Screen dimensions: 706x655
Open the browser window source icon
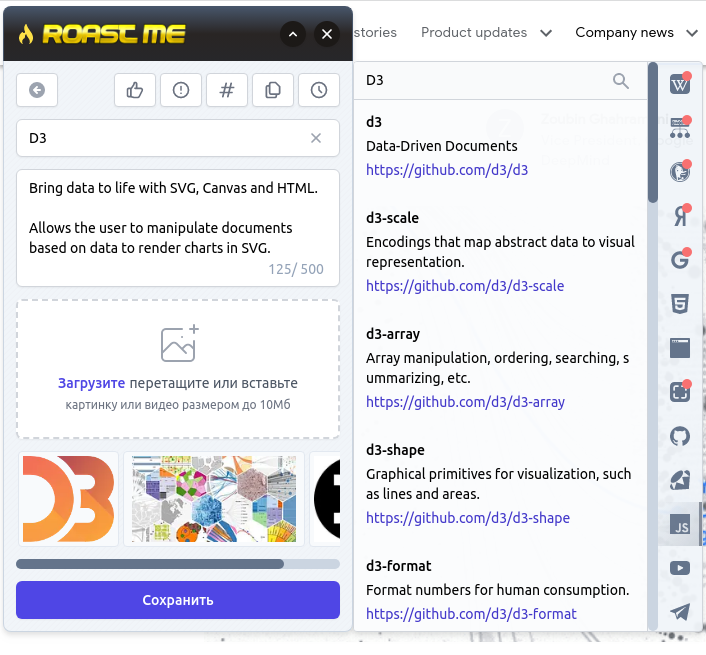pos(680,348)
